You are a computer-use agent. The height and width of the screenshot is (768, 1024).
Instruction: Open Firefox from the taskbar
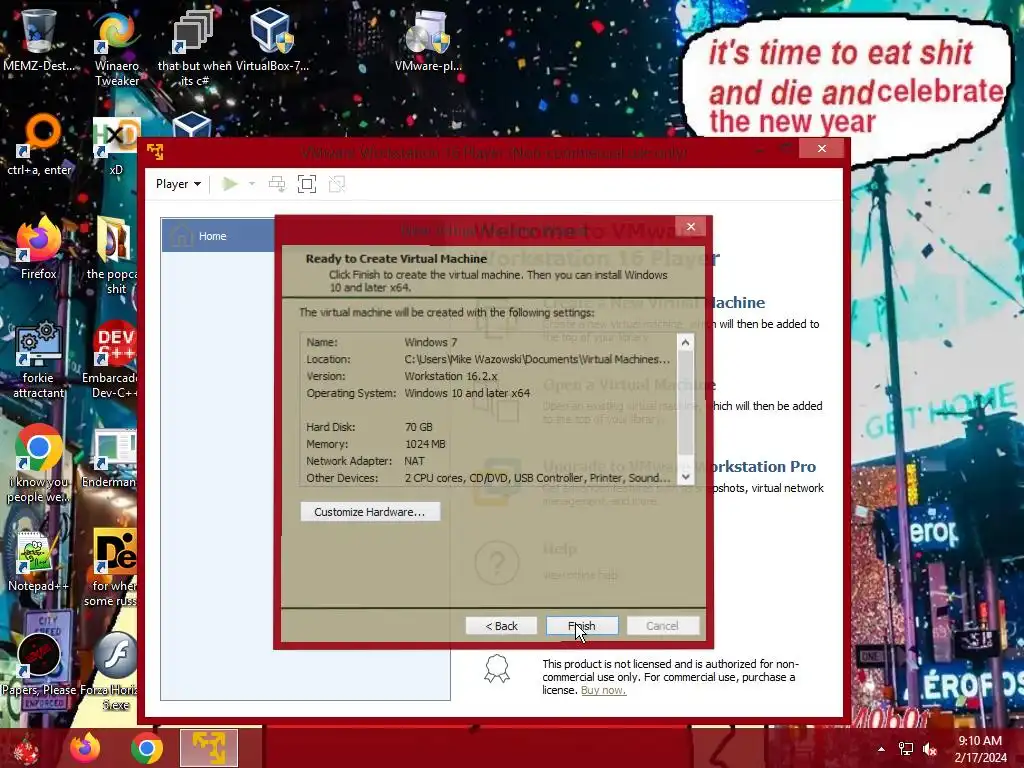(x=86, y=748)
